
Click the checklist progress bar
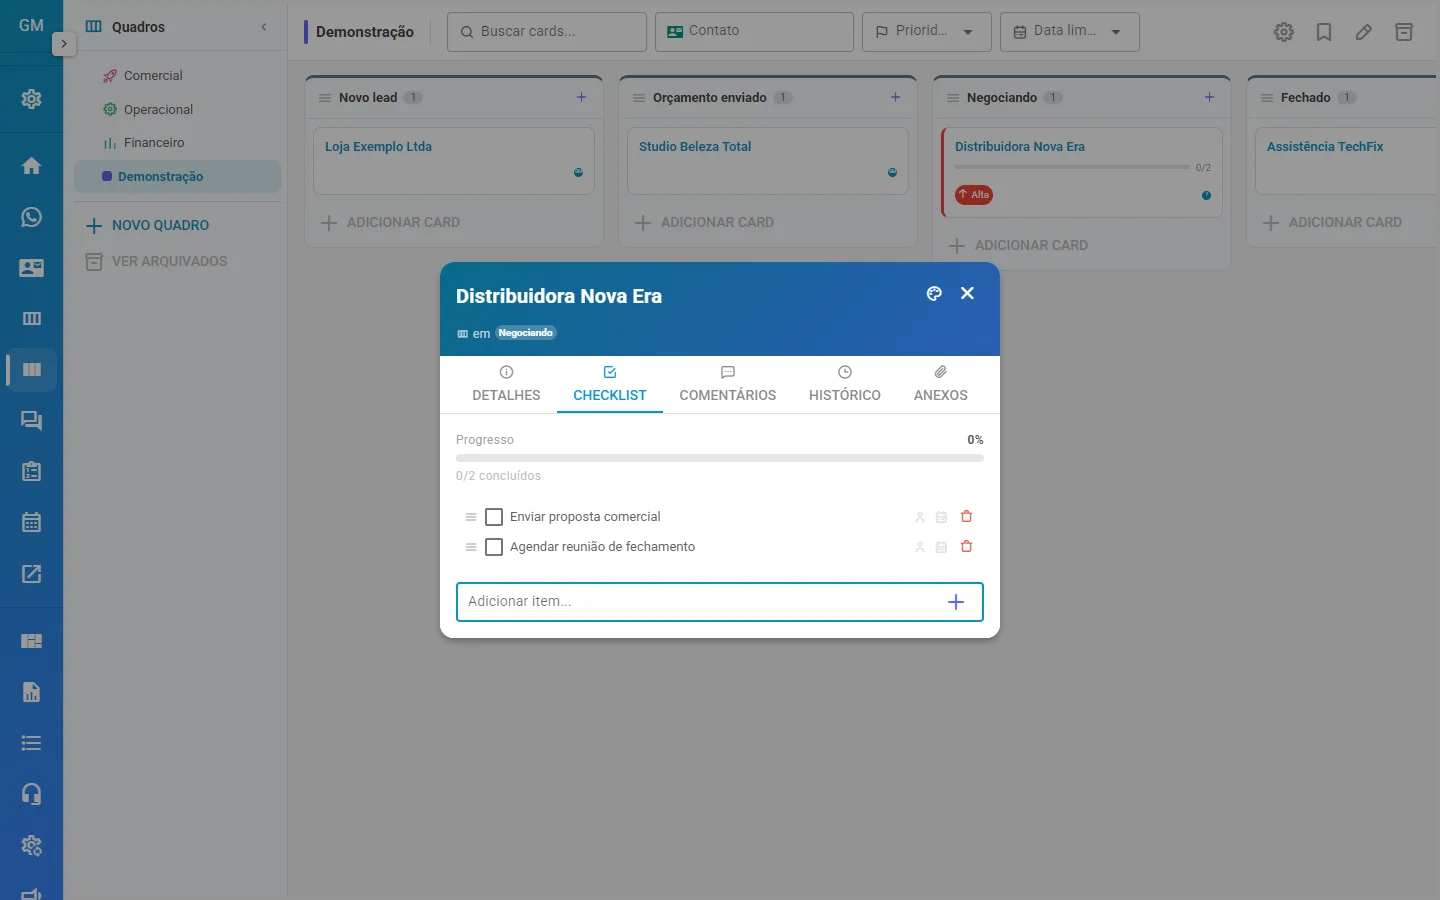coord(720,458)
